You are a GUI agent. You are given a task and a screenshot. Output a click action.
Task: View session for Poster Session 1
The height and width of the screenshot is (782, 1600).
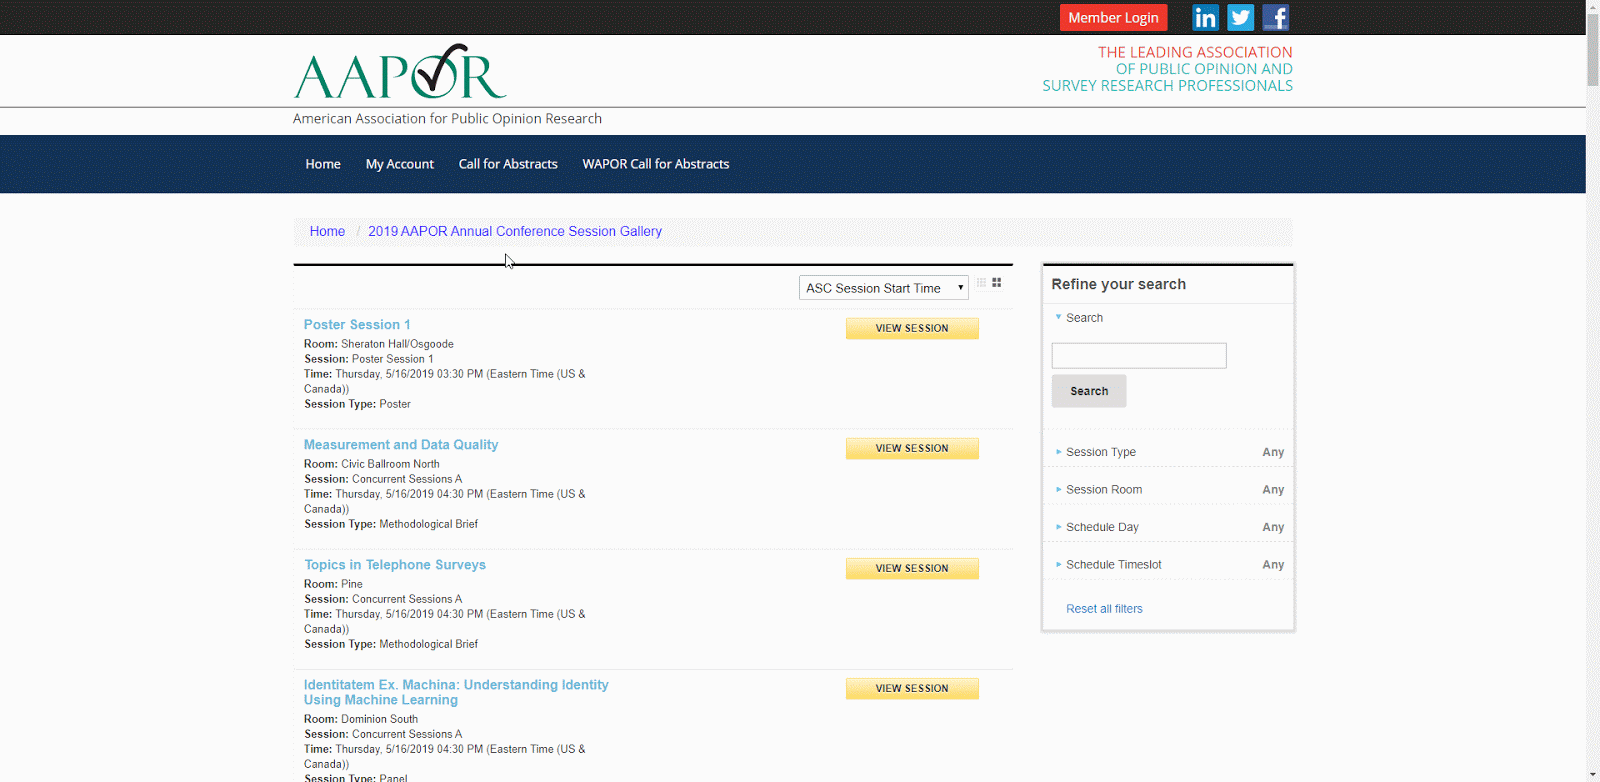tap(912, 328)
